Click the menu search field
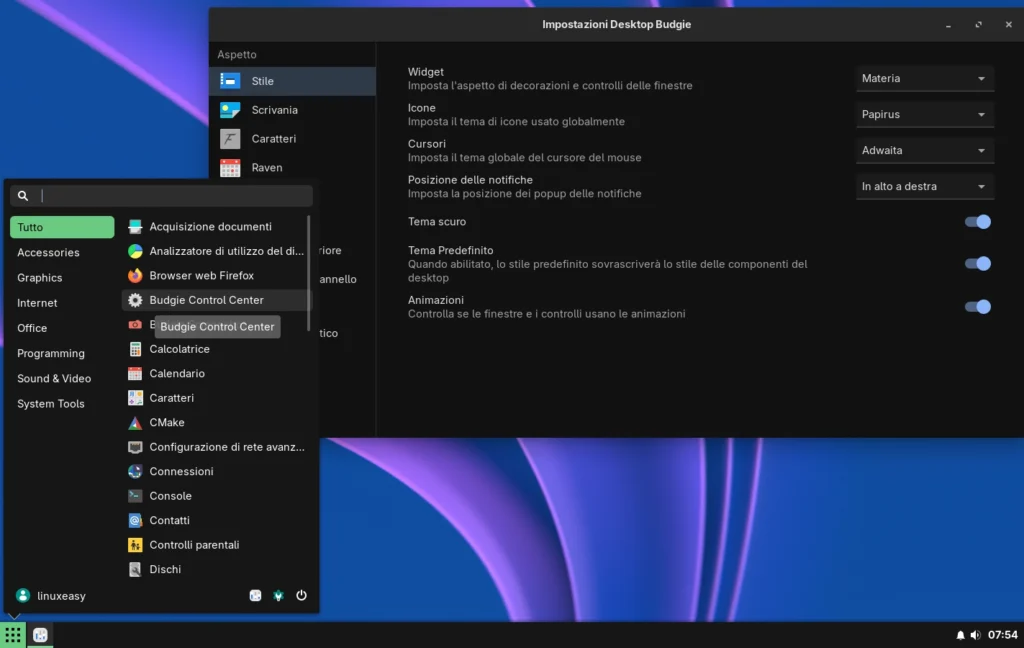The image size is (1024, 648). [x=160, y=195]
